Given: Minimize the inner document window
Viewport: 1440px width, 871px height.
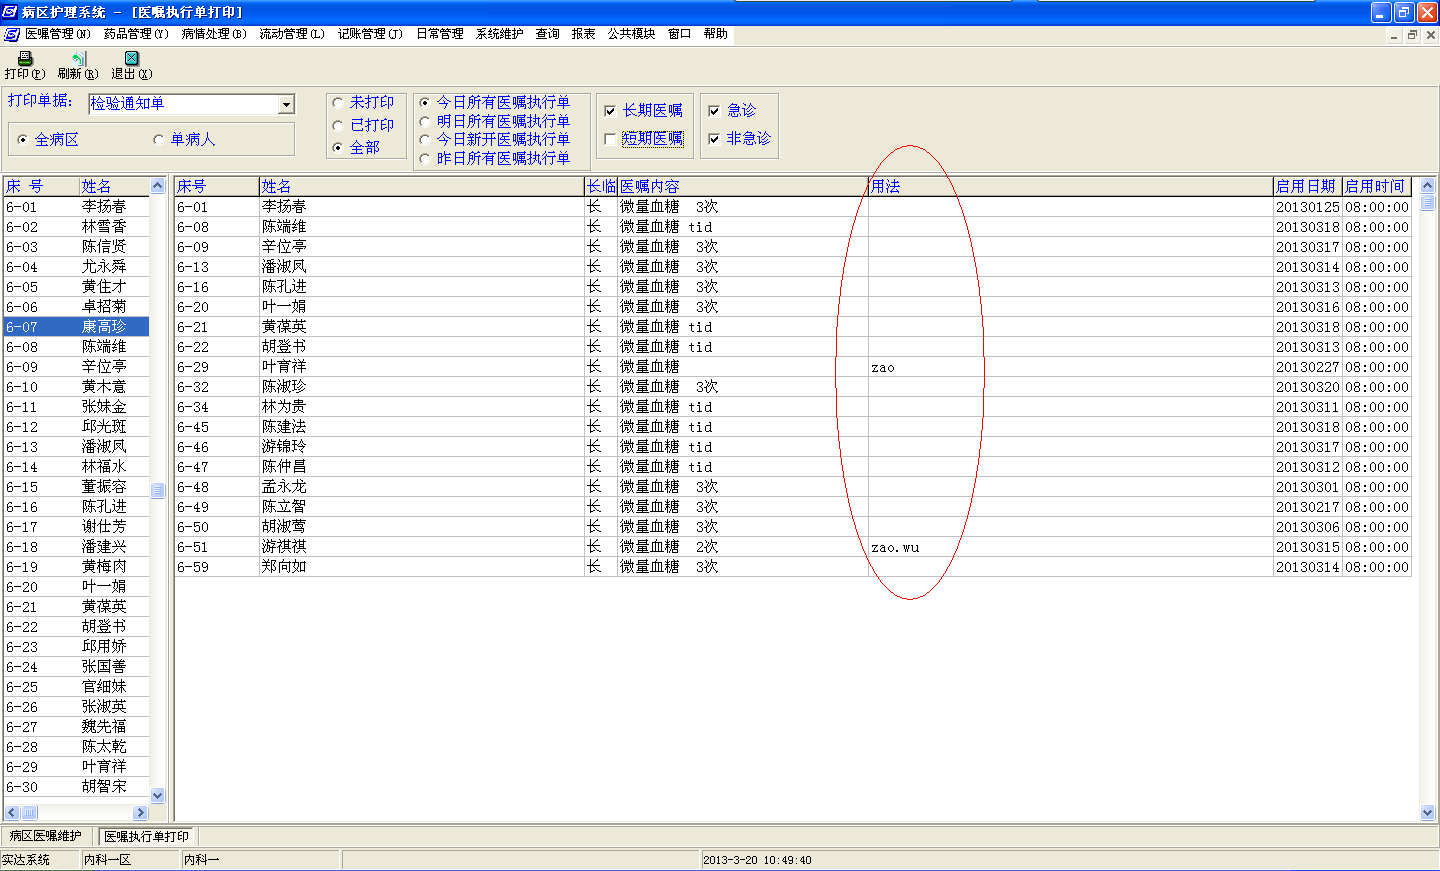Looking at the screenshot, I should (x=1394, y=35).
